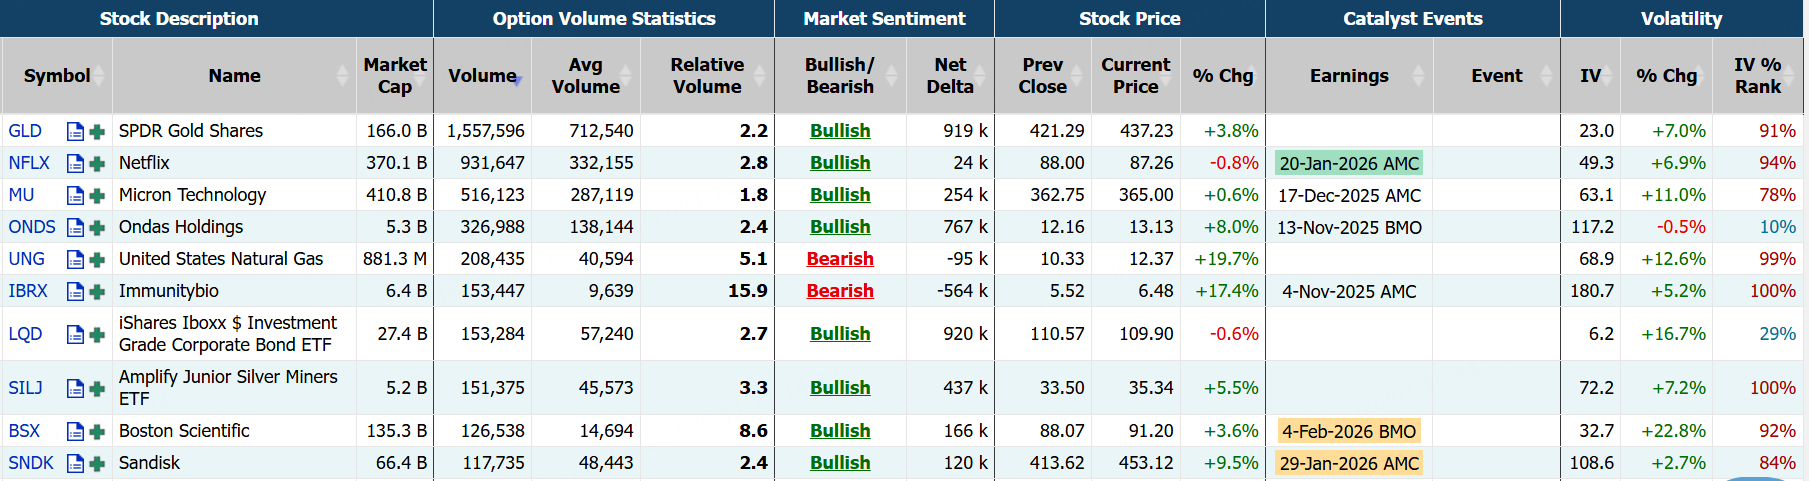
Task: Sort by the Earnings column arrows
Action: 1418,76
